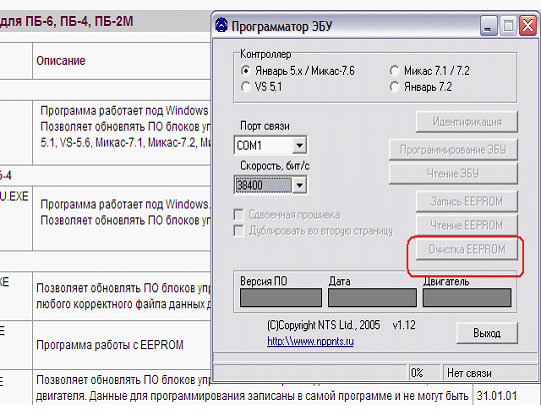This screenshot has width=541, height=419.
Task: Click the Copyright NTS Ltd., 2005 text
Action: coord(324,325)
